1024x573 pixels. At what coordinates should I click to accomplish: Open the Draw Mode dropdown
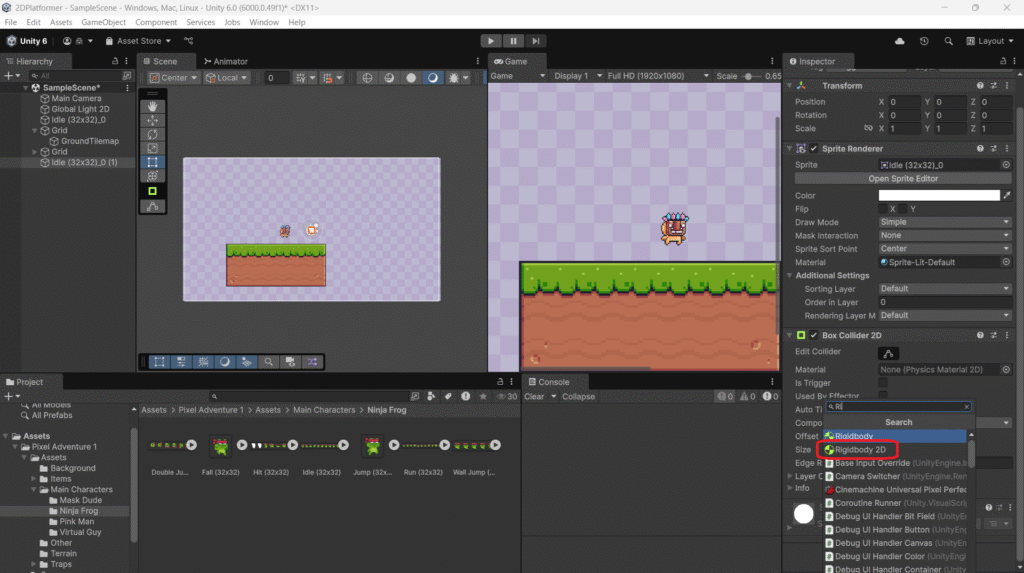[x=945, y=222]
